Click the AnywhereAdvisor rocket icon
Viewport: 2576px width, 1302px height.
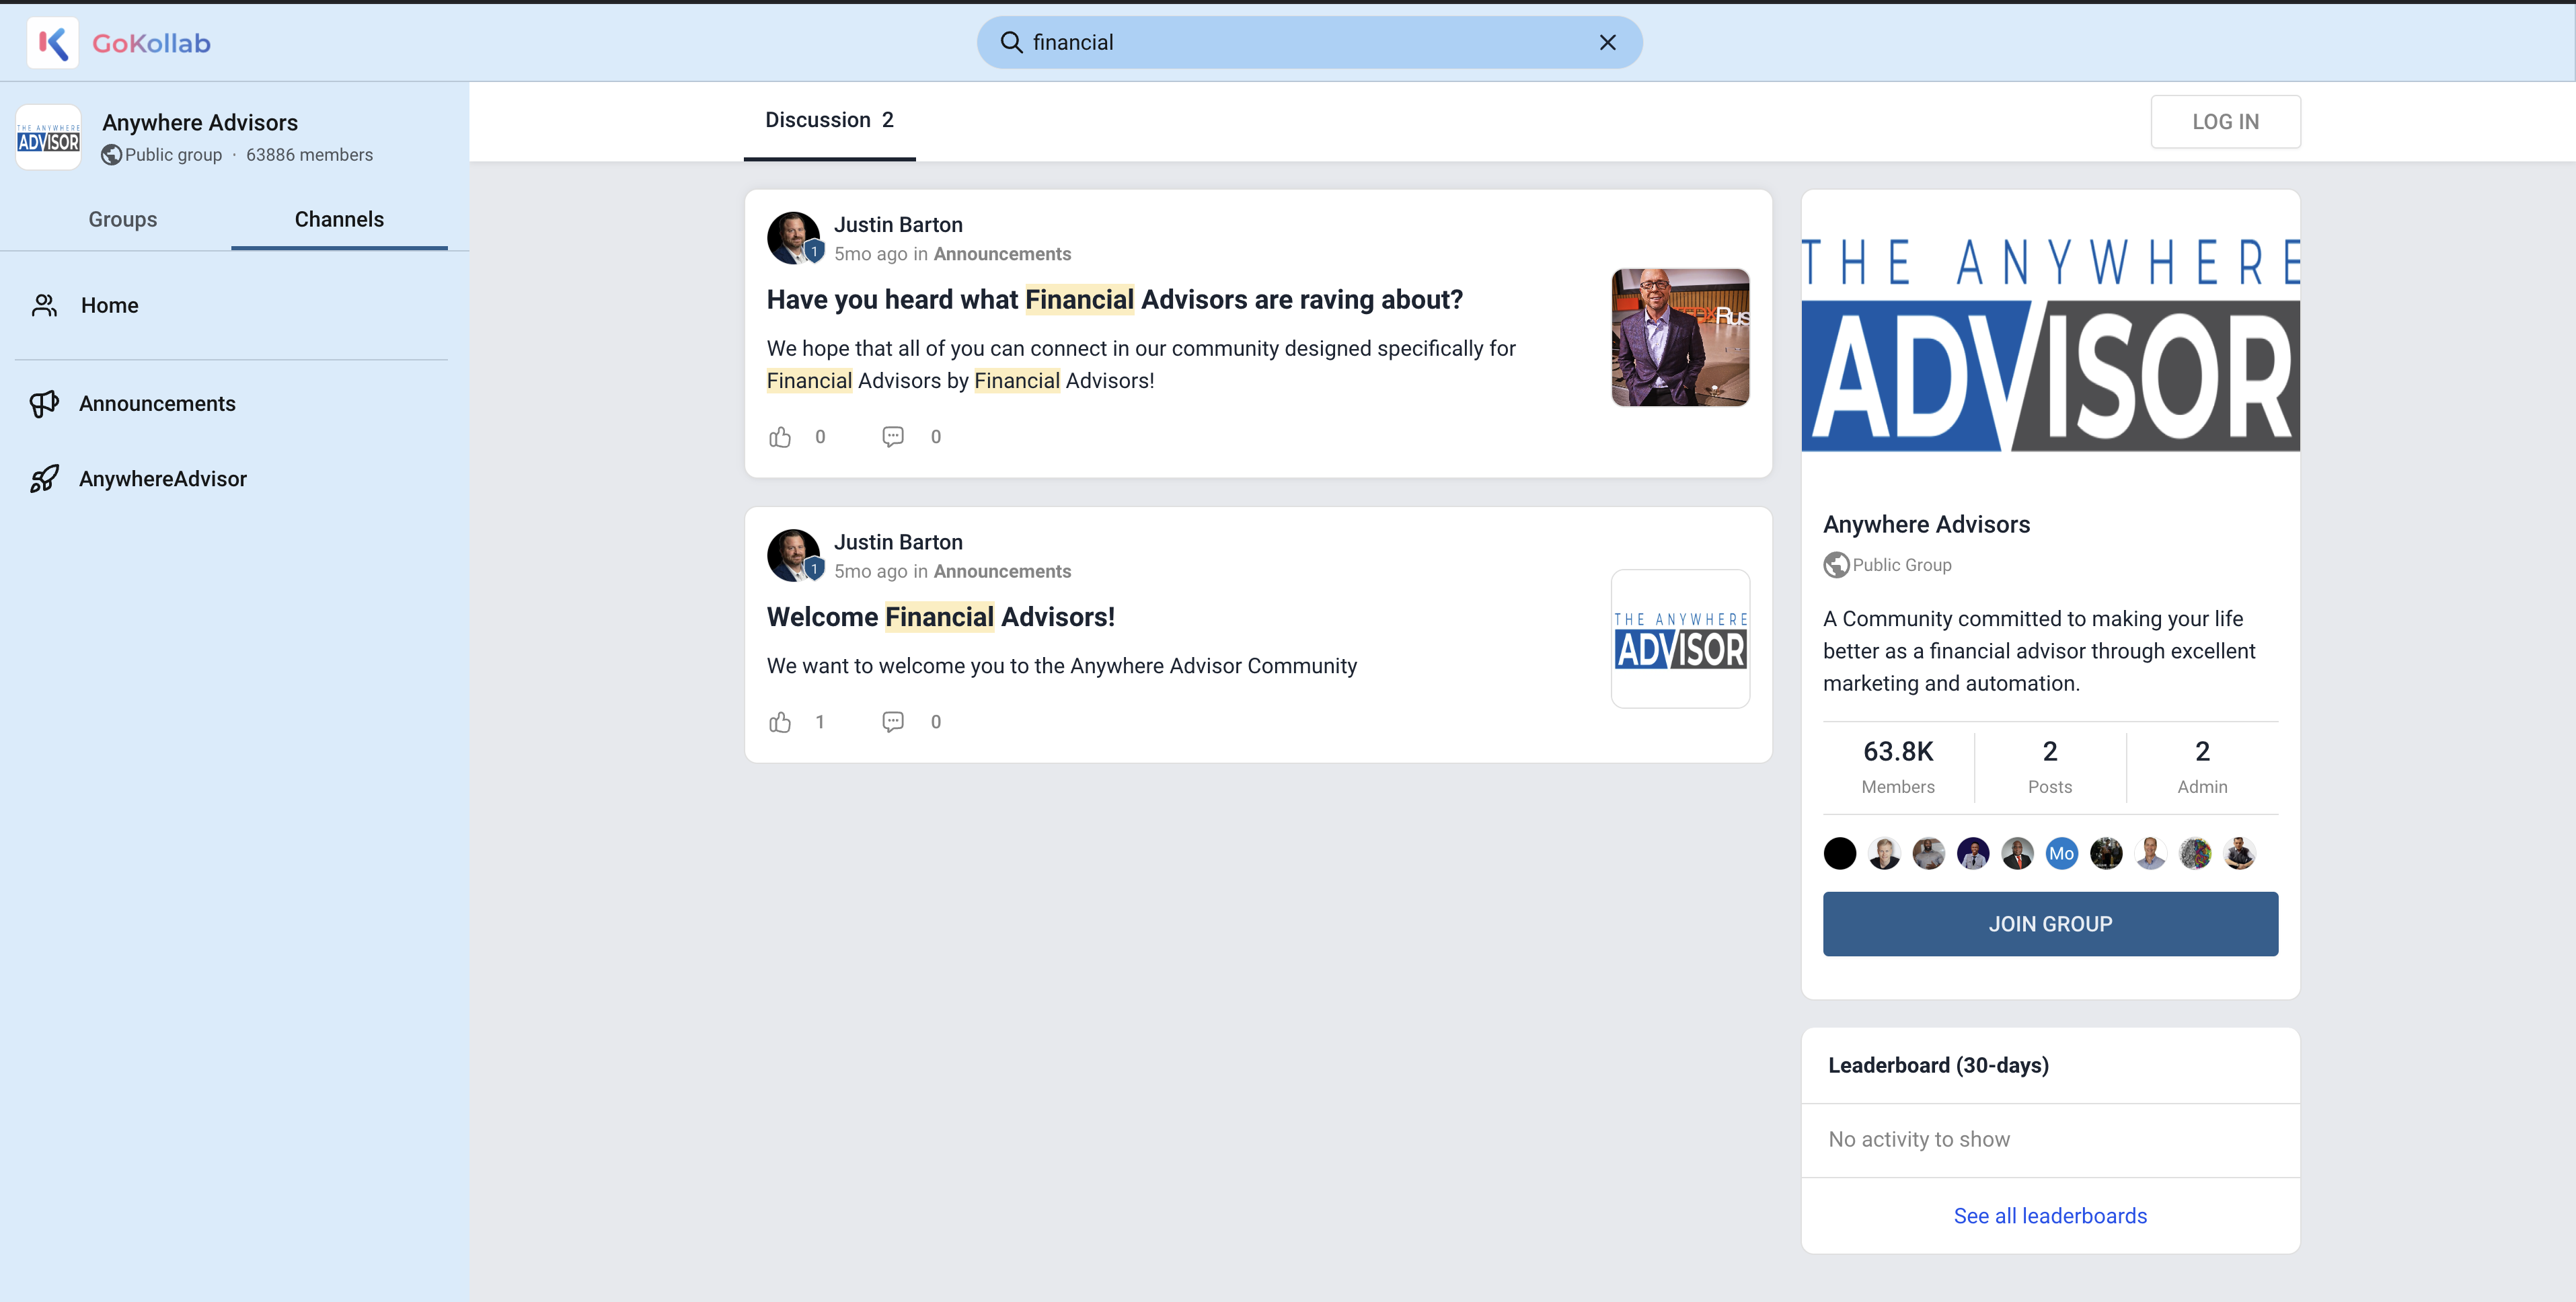tap(44, 479)
